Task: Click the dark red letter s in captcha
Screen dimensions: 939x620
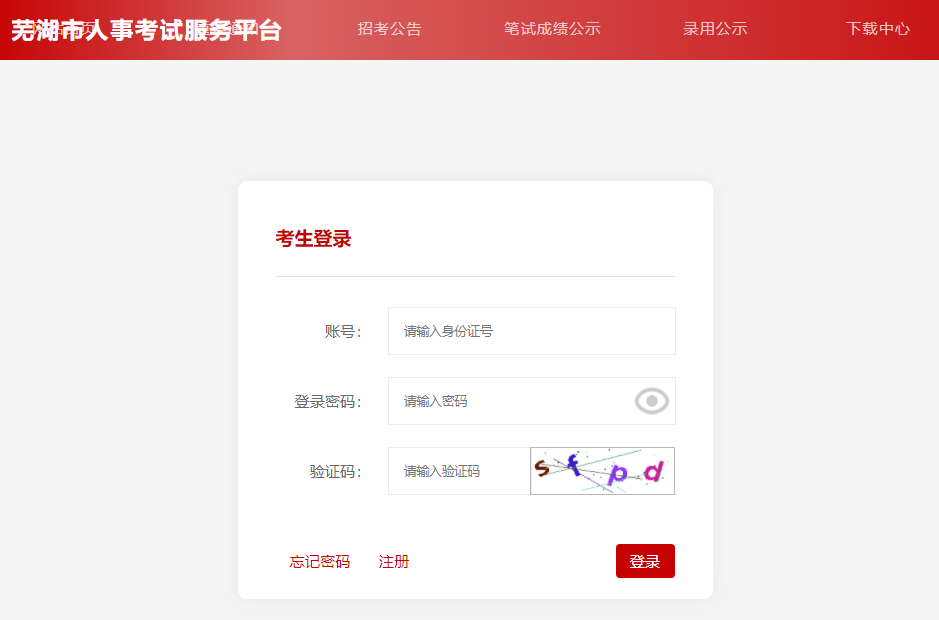Action: pos(542,467)
